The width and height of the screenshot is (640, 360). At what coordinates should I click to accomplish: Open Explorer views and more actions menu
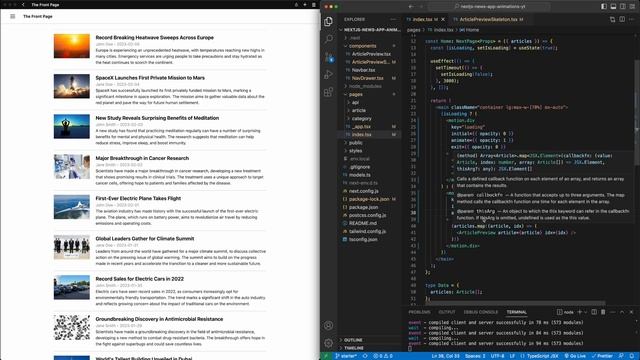(x=393, y=19)
